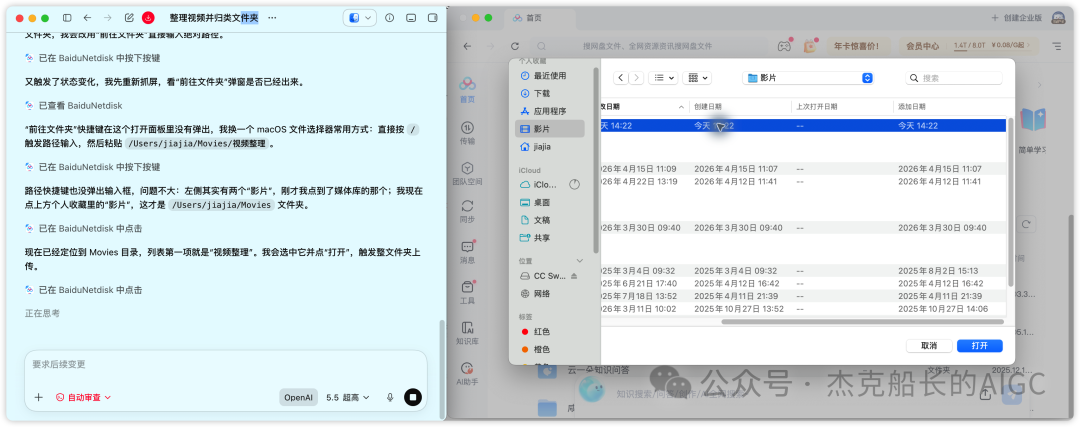This screenshot has height=427, width=1080.
Task: Open AI助手 in BaiduNetdisk sidebar
Action: (468, 373)
